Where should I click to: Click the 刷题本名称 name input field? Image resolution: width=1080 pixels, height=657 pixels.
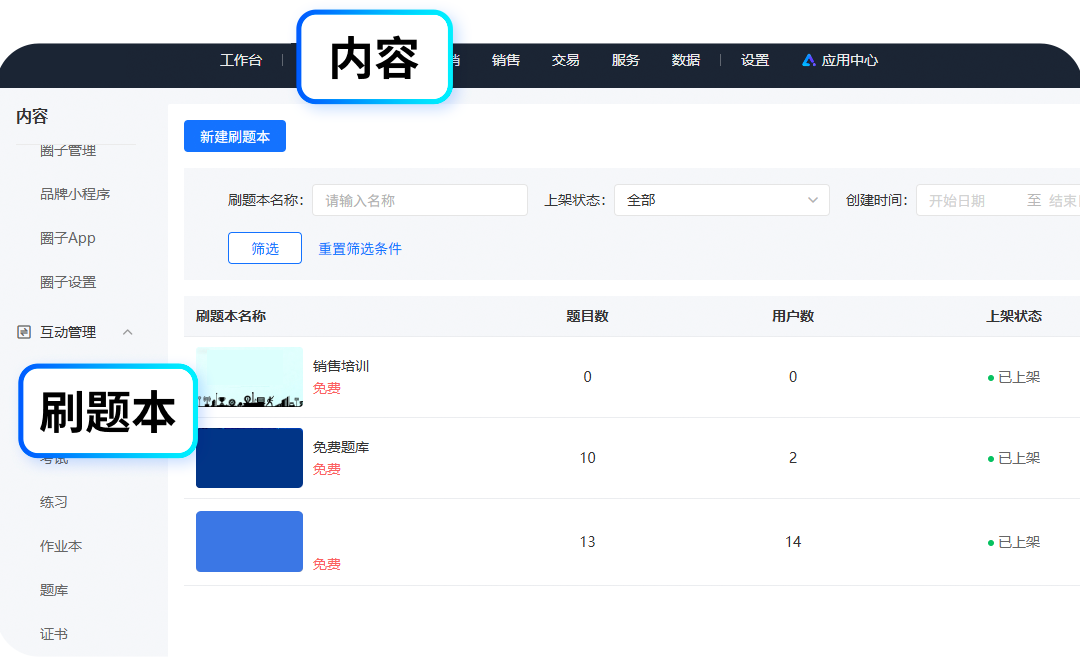(419, 200)
